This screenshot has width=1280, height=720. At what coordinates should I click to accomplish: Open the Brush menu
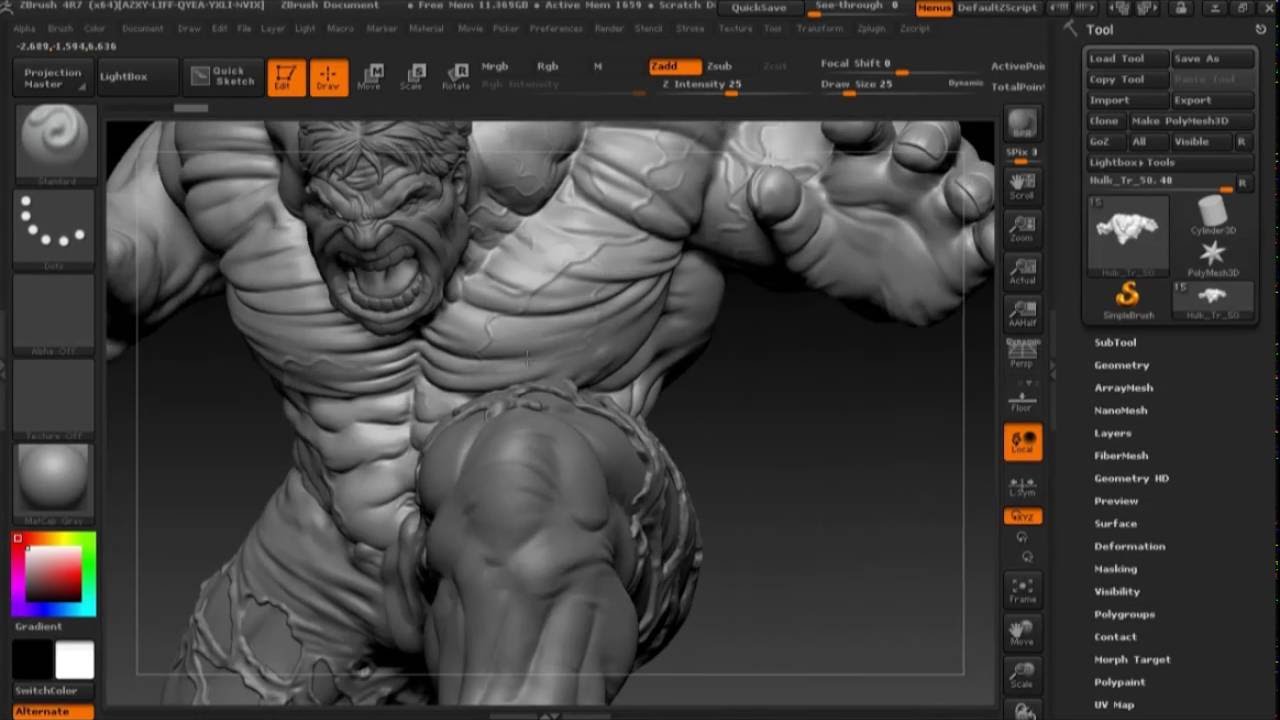click(60, 29)
